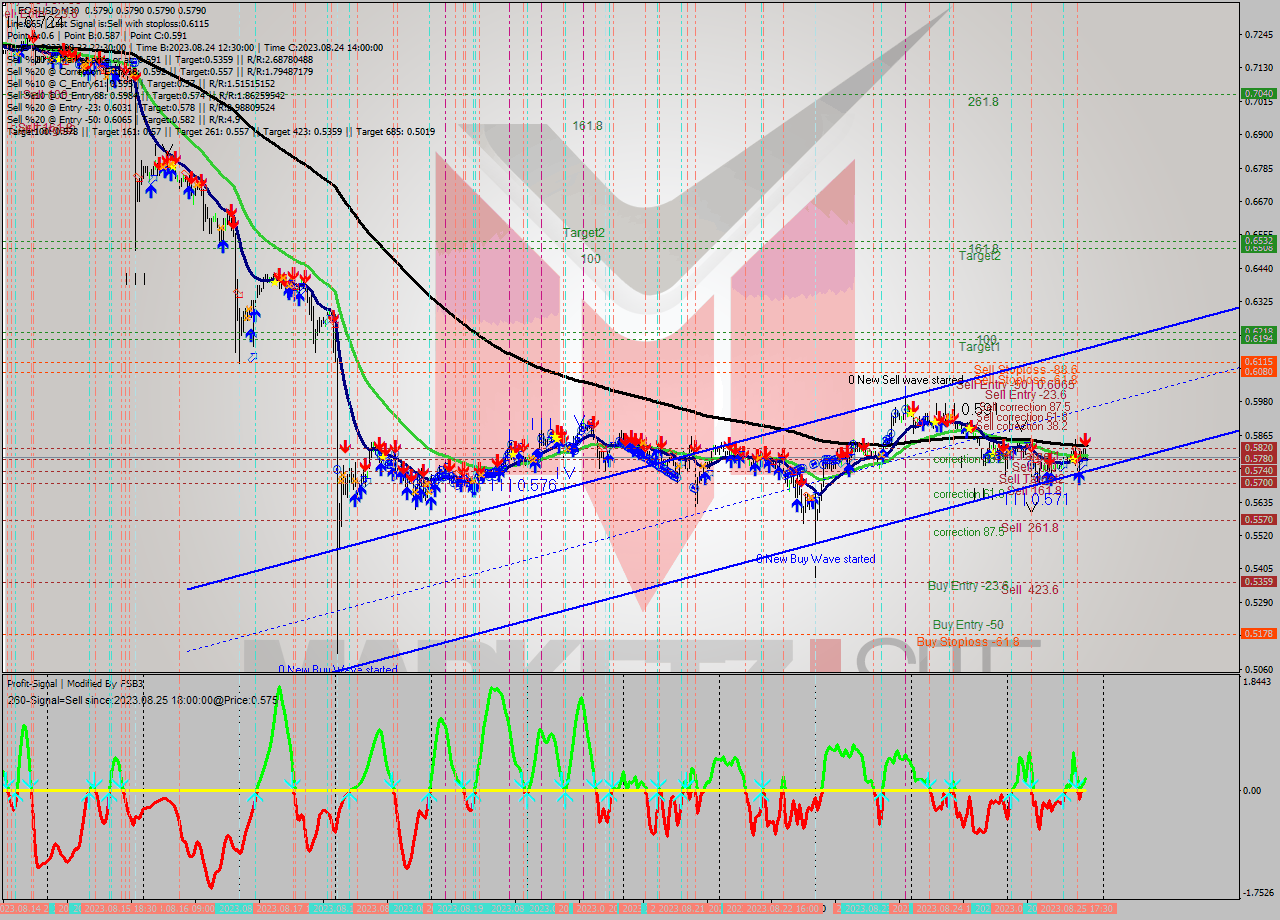Click the New Buy Wave started text
1280x920 pixels.
[817, 559]
